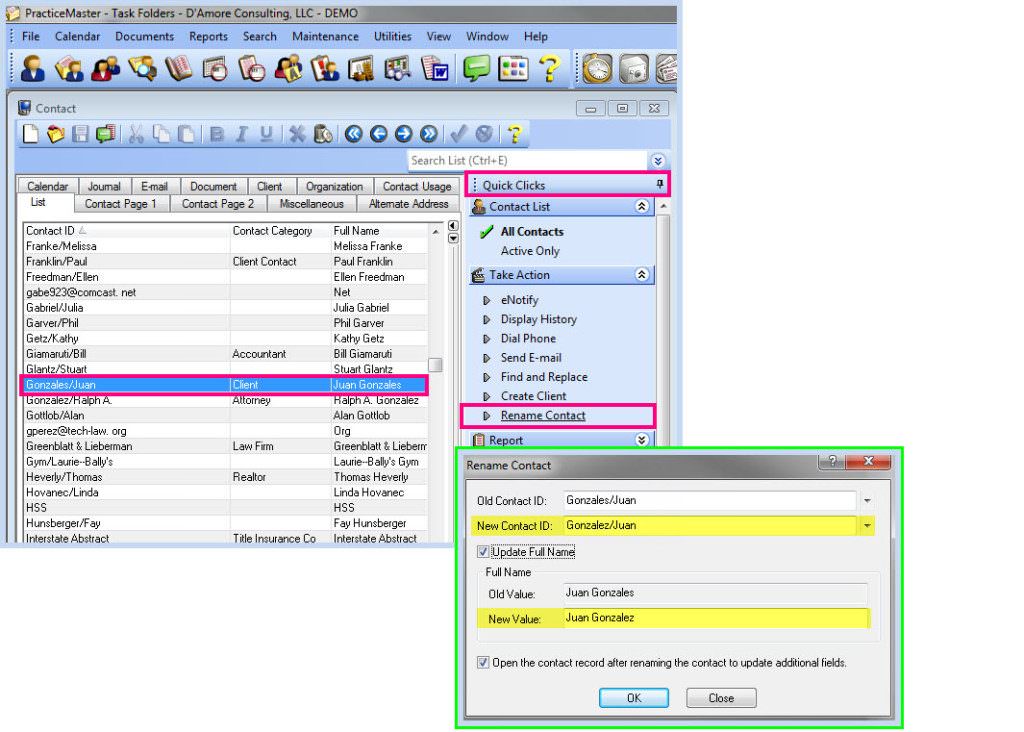1024x732 pixels.
Task: Click the Contact with documents toolbar icon
Action: 70,68
